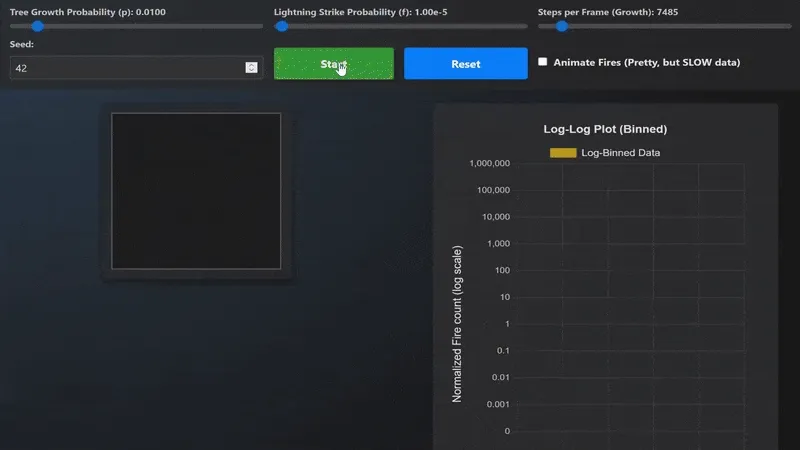Image resolution: width=800 pixels, height=450 pixels.
Task: Click the Start button
Action: [x=333, y=63]
